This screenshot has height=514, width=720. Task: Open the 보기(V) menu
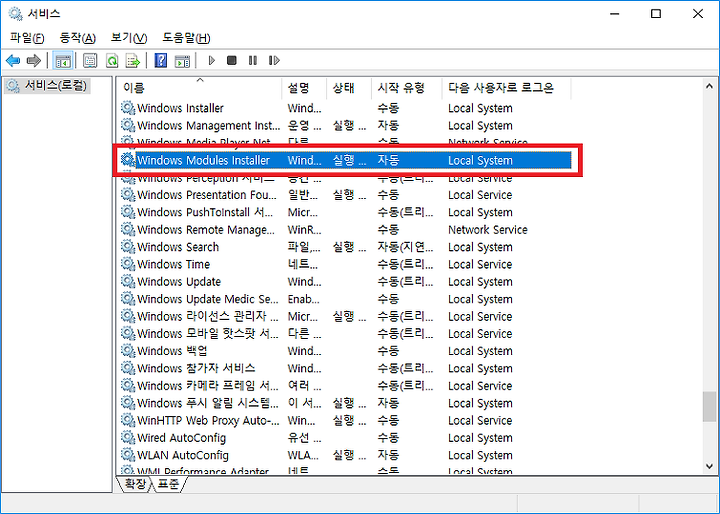(x=129, y=38)
